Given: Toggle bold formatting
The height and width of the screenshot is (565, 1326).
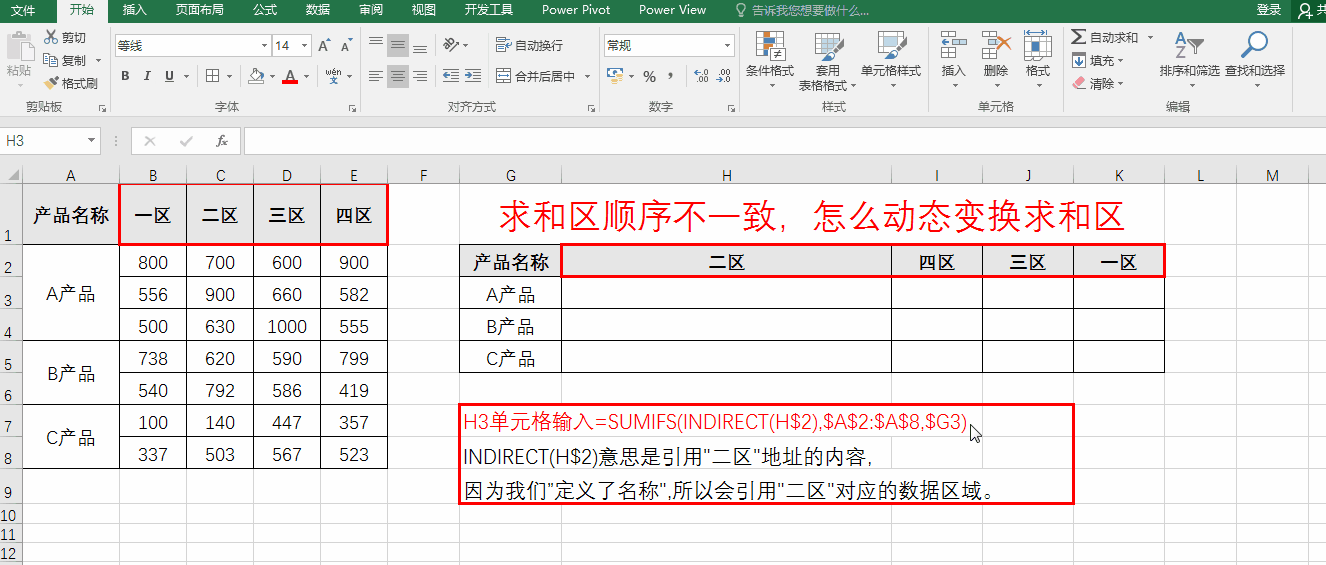Looking at the screenshot, I should (125, 76).
